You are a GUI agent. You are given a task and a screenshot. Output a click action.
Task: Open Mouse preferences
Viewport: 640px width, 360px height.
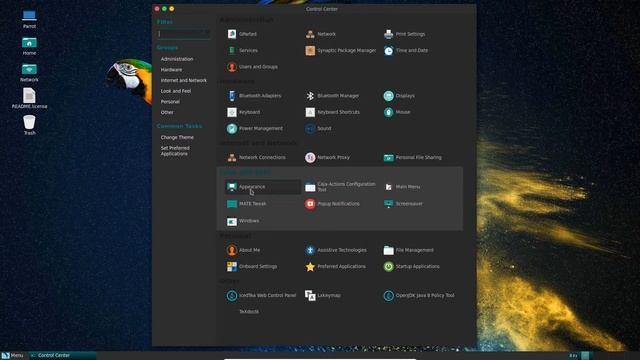pos(397,112)
